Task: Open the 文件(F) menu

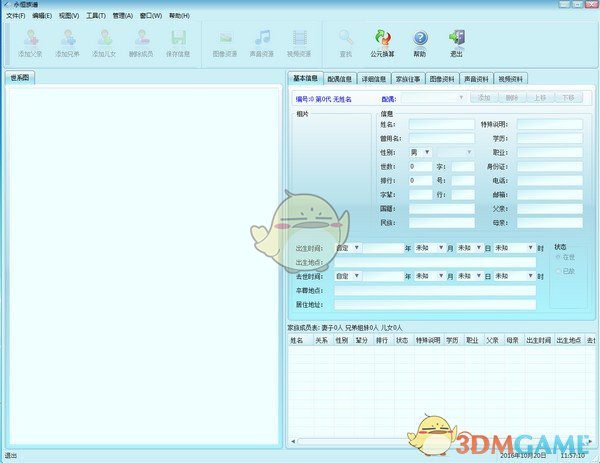Action: coord(16,16)
